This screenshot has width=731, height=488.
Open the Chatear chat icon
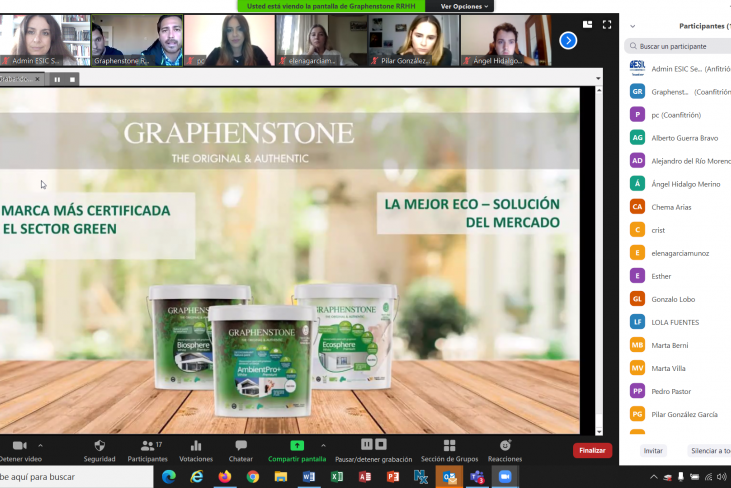point(241,446)
